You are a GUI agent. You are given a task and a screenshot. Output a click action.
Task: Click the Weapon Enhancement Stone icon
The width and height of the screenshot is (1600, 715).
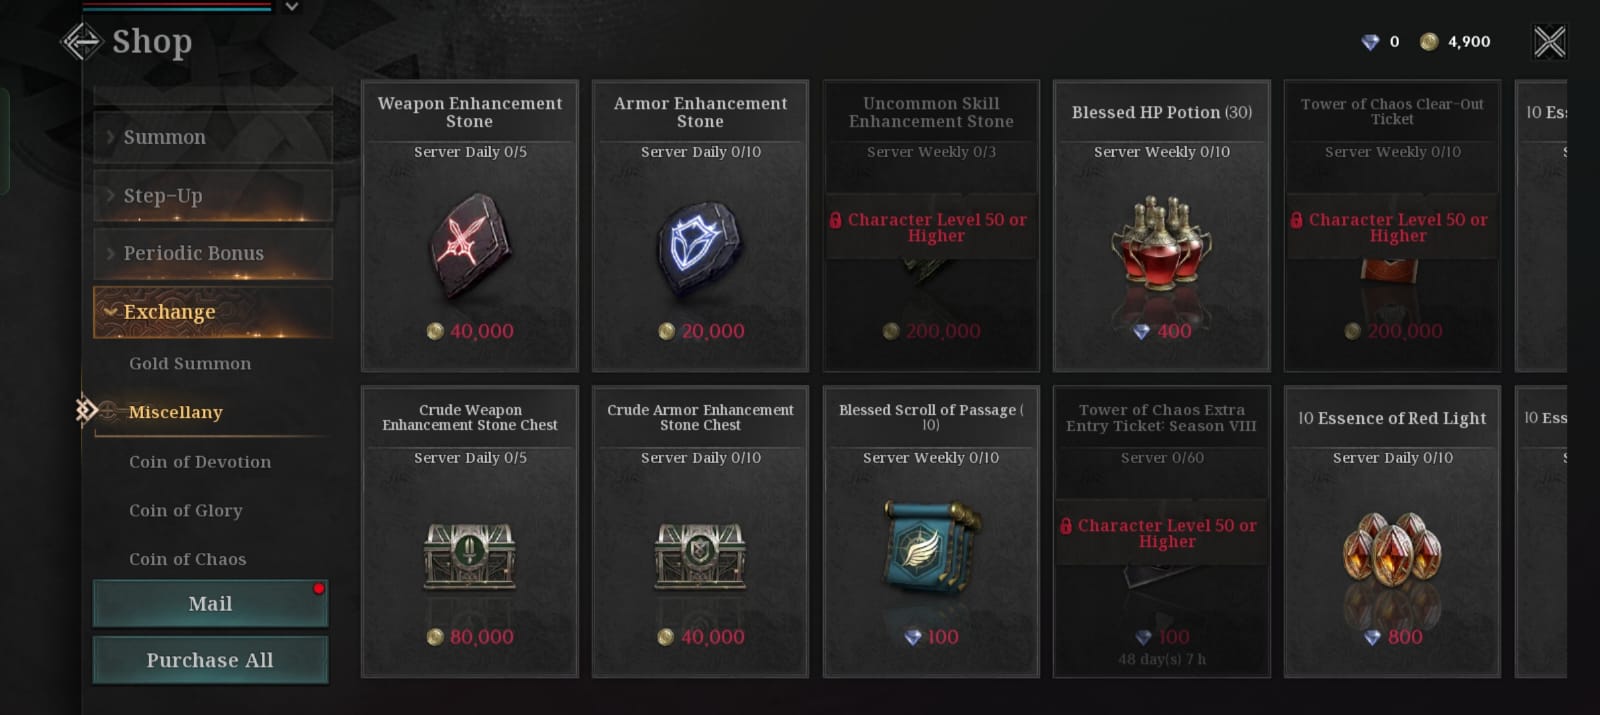(x=469, y=243)
